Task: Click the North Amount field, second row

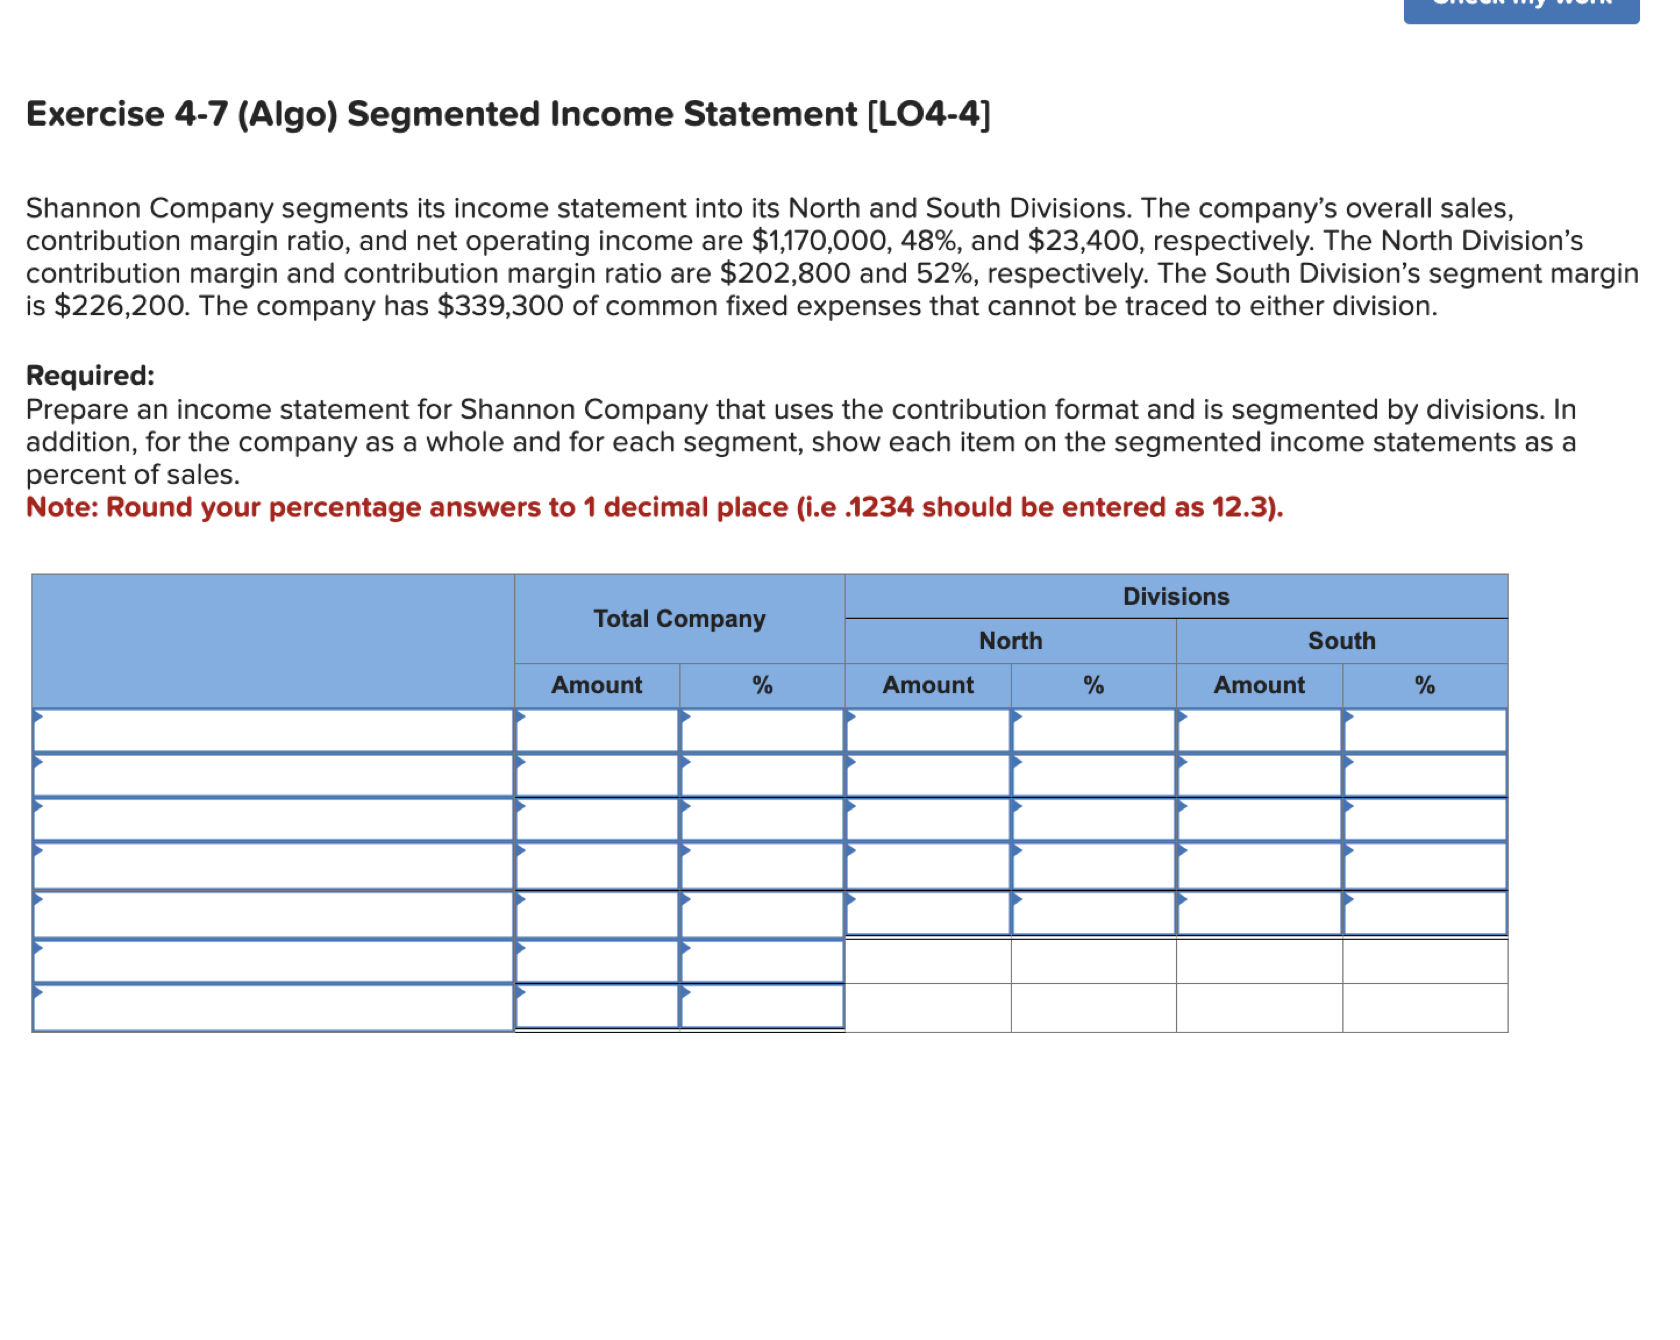Action: tap(928, 776)
